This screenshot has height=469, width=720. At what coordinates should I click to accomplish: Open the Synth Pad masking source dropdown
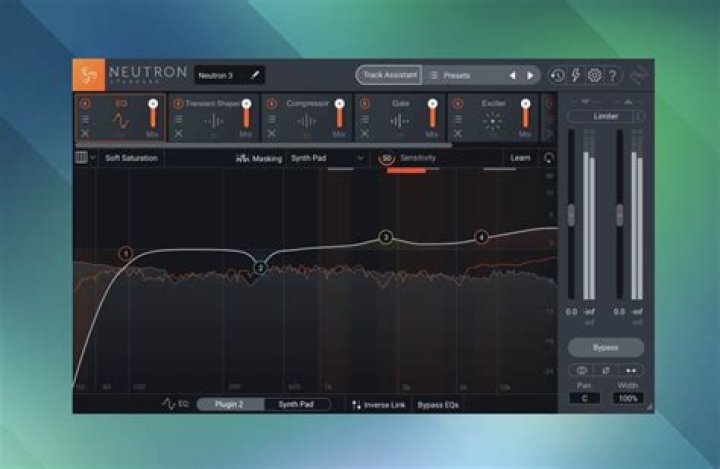click(327, 158)
